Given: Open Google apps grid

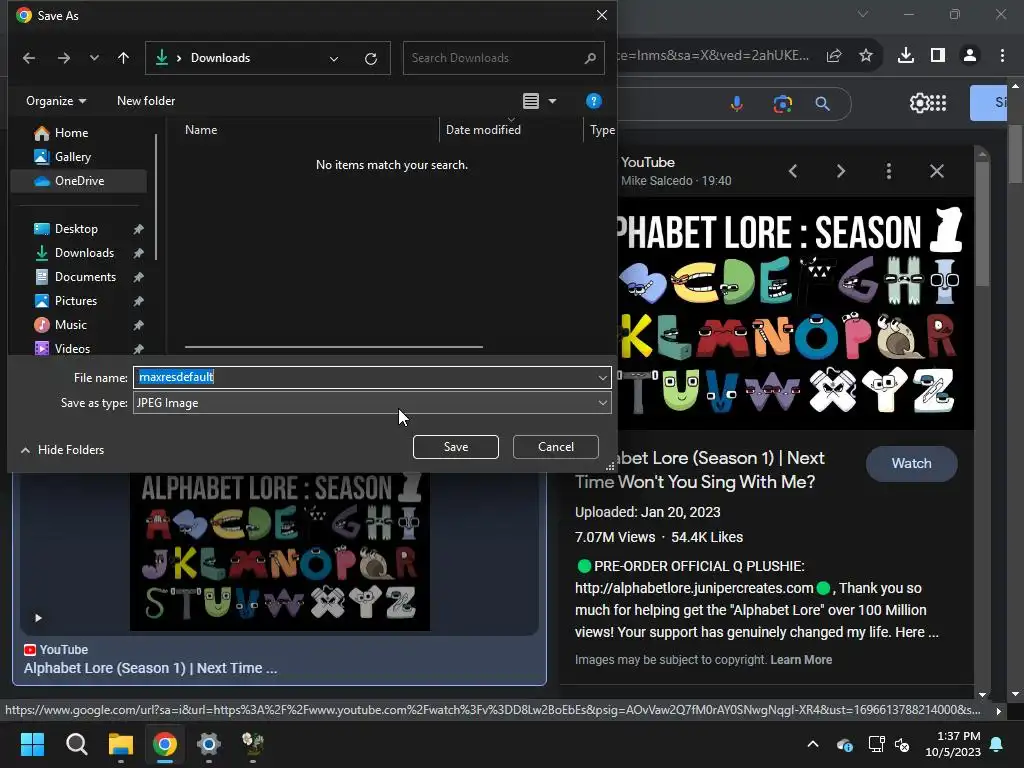Looking at the screenshot, I should point(938,103).
